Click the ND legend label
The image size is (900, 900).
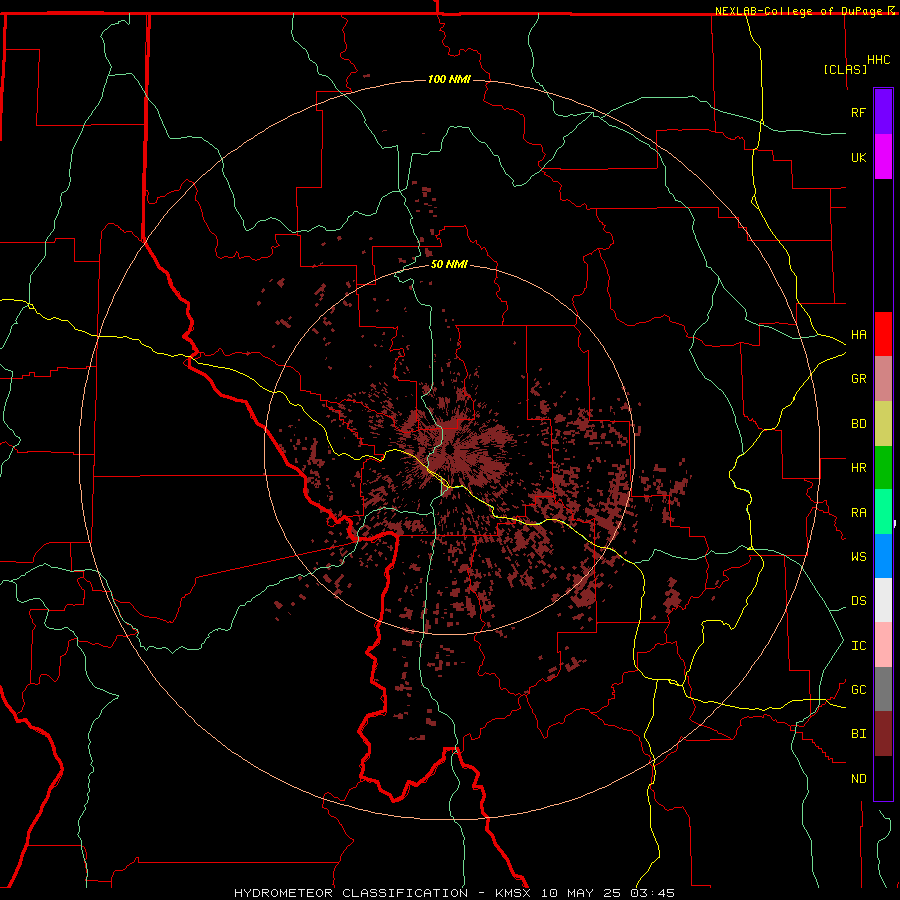click(x=858, y=778)
